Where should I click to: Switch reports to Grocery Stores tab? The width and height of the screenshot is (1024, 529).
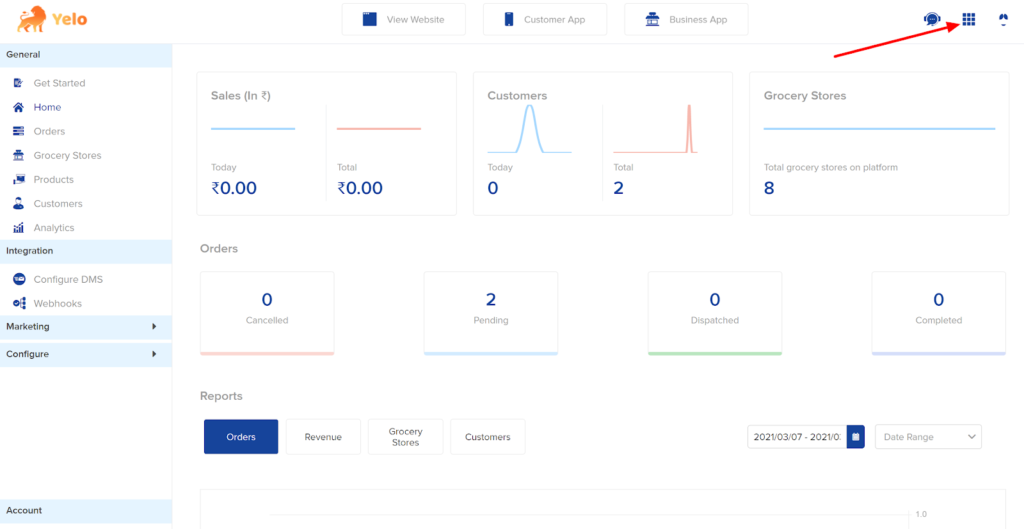pyautogui.click(x=406, y=437)
